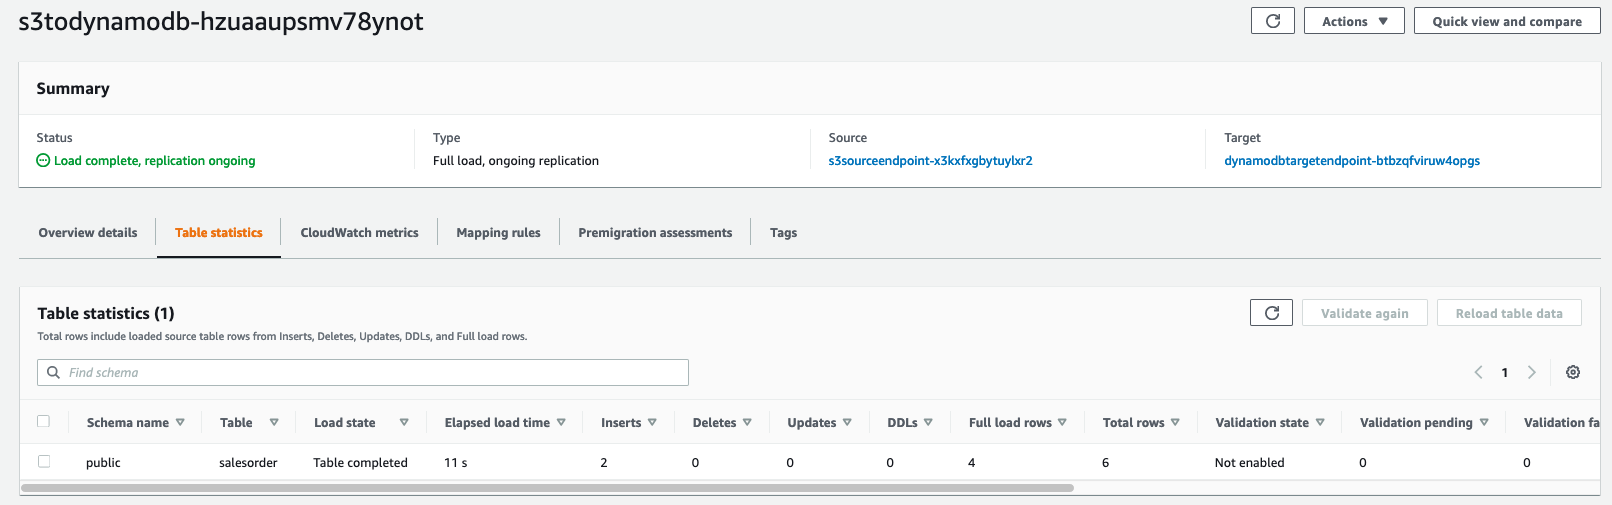The height and width of the screenshot is (505, 1612).
Task: Open the dynamodbtargetendpoint target link
Action: pyautogui.click(x=1351, y=161)
